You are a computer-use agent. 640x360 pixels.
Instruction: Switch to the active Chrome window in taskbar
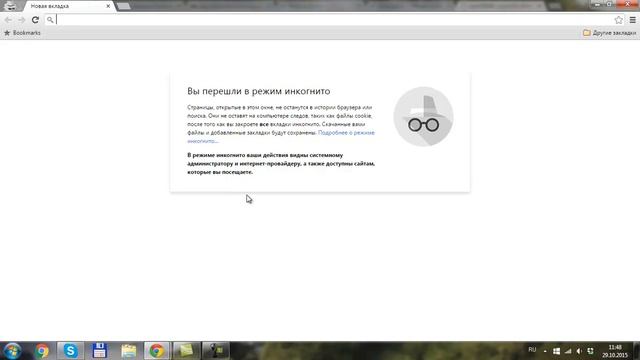[x=157, y=351]
